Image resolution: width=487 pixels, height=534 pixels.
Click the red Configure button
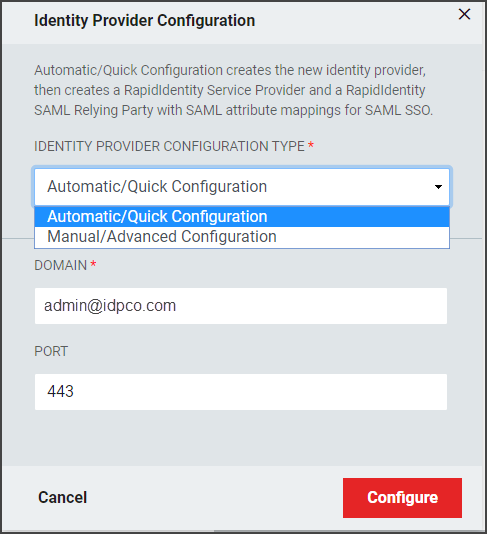click(x=402, y=498)
